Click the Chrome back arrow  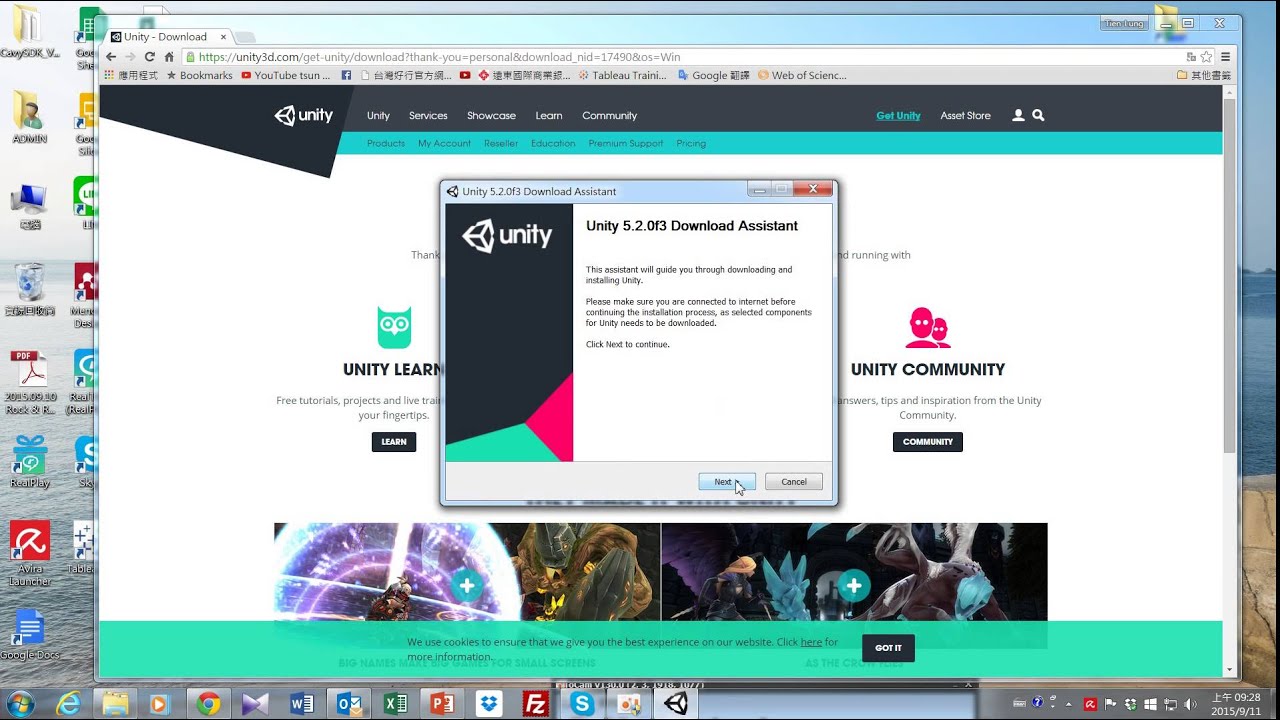(112, 57)
